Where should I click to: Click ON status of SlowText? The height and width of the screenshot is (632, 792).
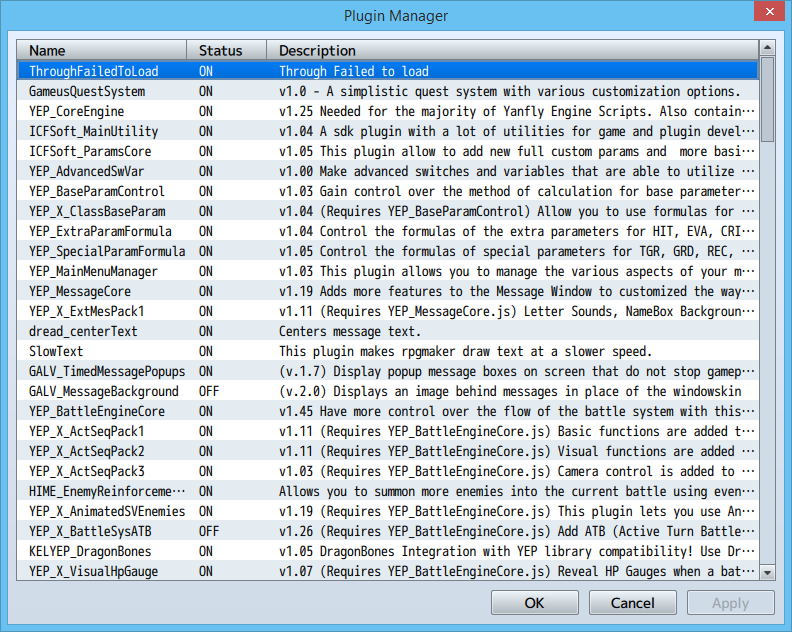point(206,351)
